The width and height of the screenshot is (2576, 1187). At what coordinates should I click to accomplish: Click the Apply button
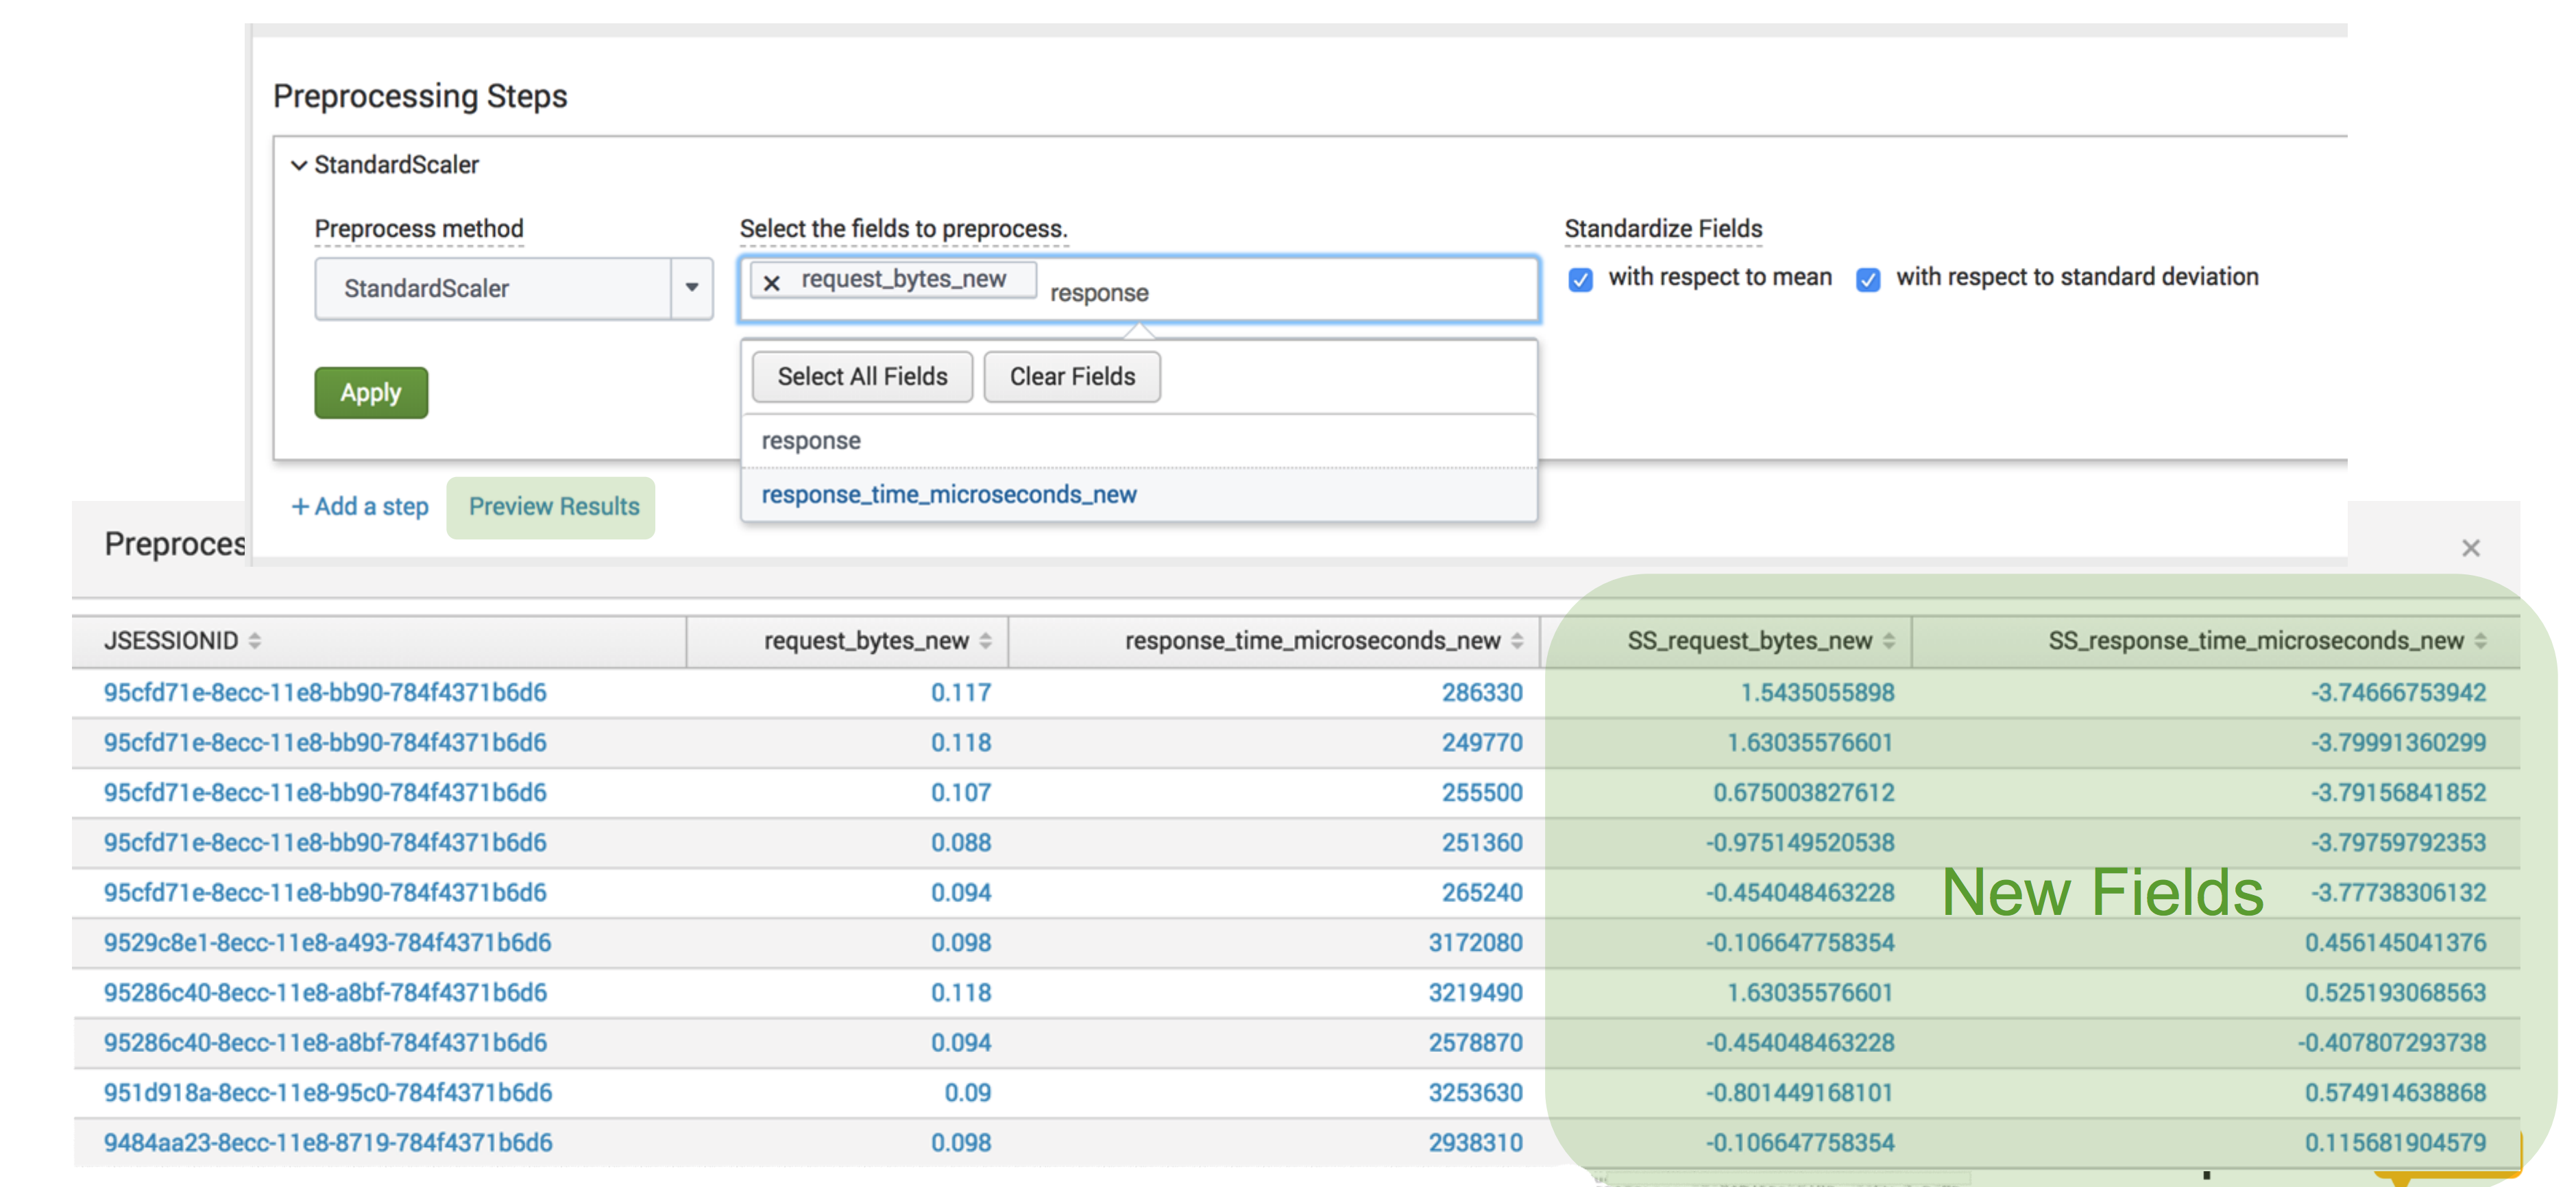pyautogui.click(x=371, y=392)
